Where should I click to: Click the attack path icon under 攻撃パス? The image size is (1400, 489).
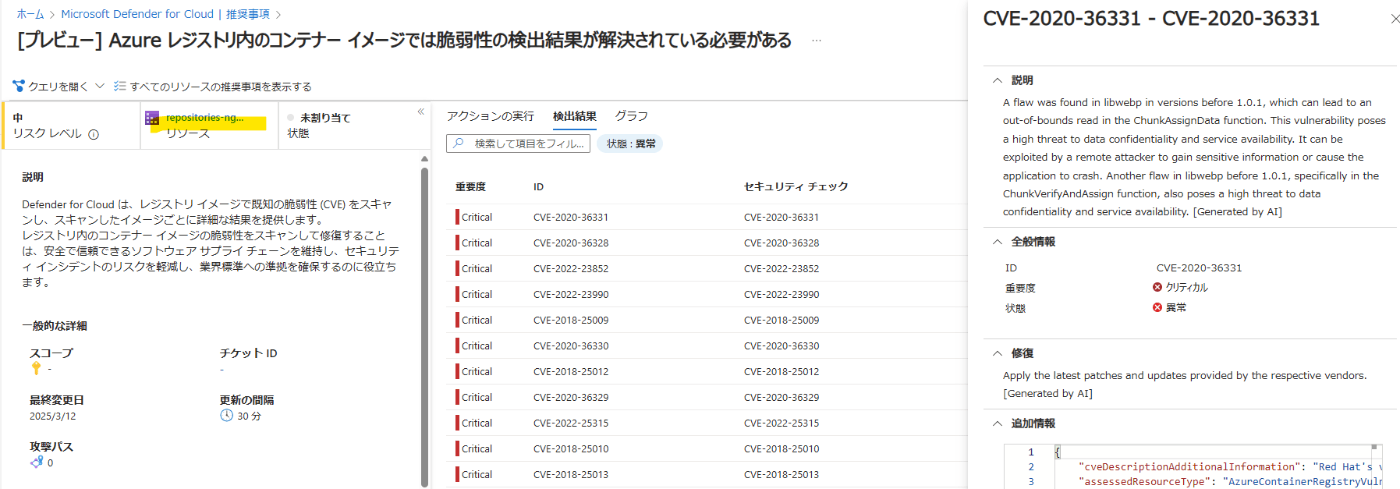click(37, 462)
